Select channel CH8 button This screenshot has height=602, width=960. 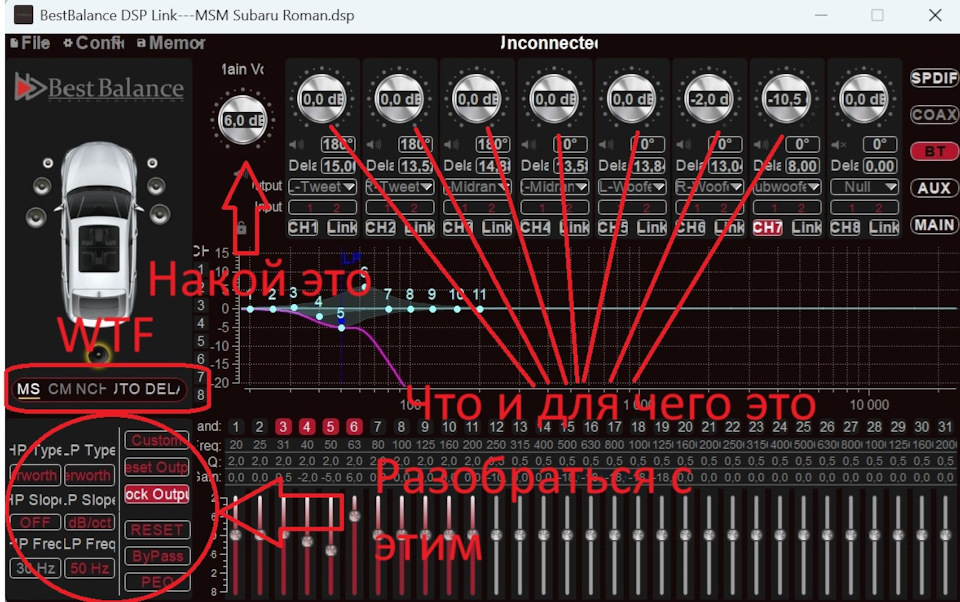click(845, 228)
